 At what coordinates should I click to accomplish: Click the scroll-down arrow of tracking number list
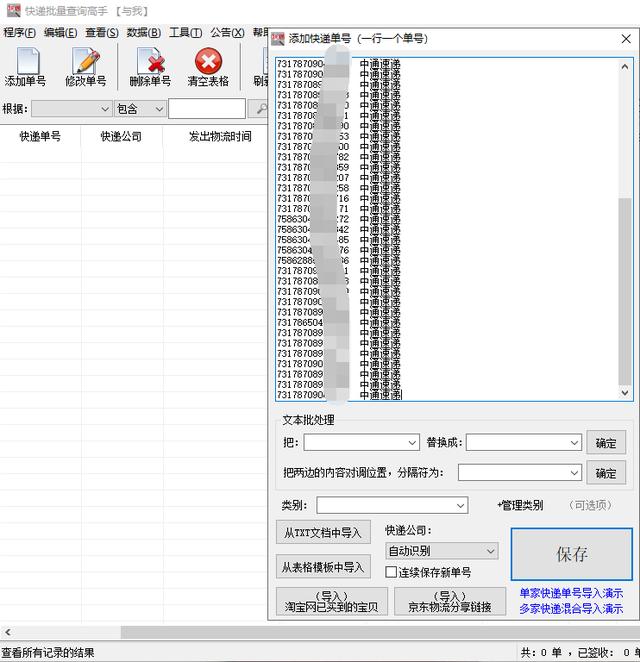click(x=625, y=393)
